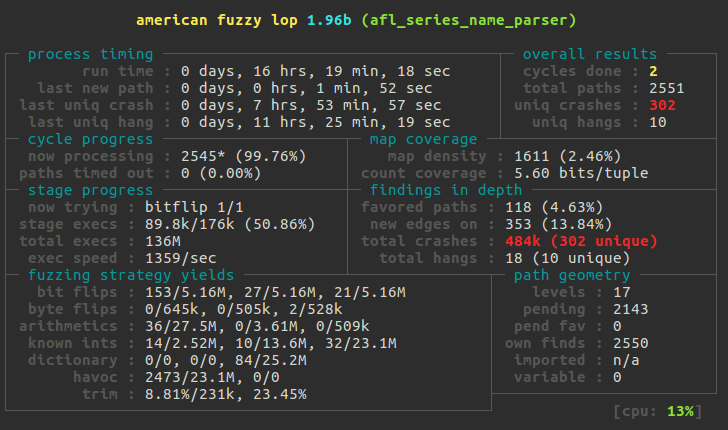Click the havoc value '2473/23.1M, 0/0'
Screen dimensions: 728x430
click(212, 378)
